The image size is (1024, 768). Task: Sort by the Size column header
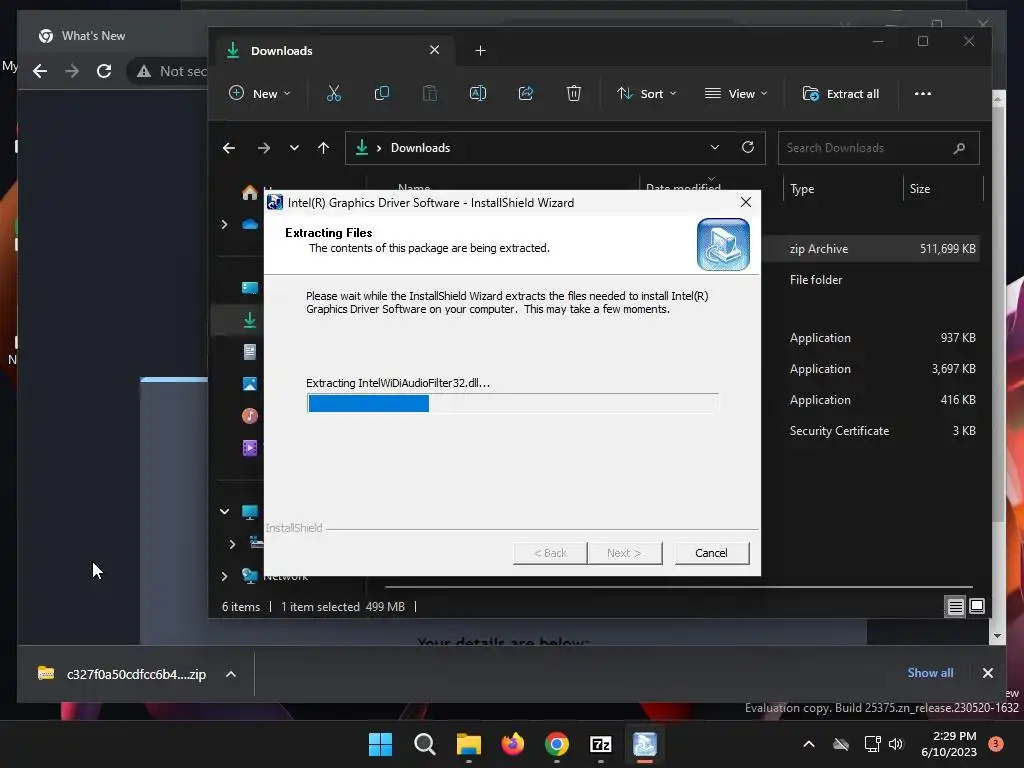tap(943, 189)
